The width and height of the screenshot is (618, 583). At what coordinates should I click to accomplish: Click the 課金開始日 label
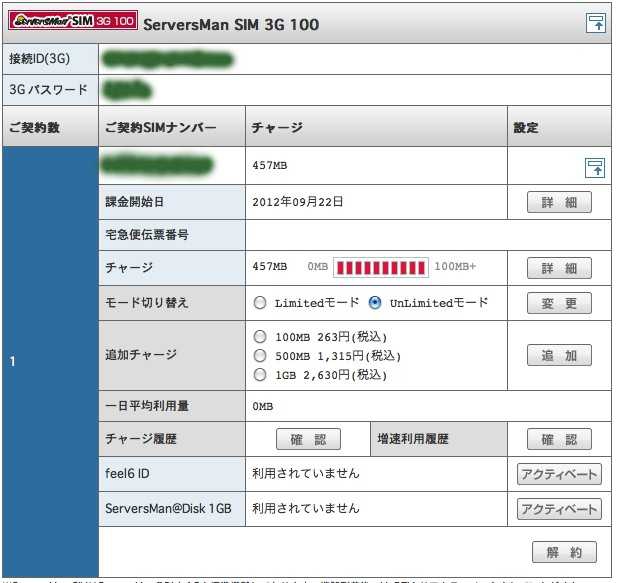134,202
